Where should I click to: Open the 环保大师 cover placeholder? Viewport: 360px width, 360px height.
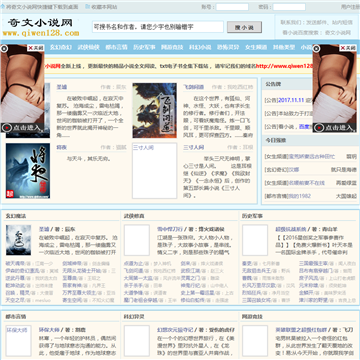(18, 341)
